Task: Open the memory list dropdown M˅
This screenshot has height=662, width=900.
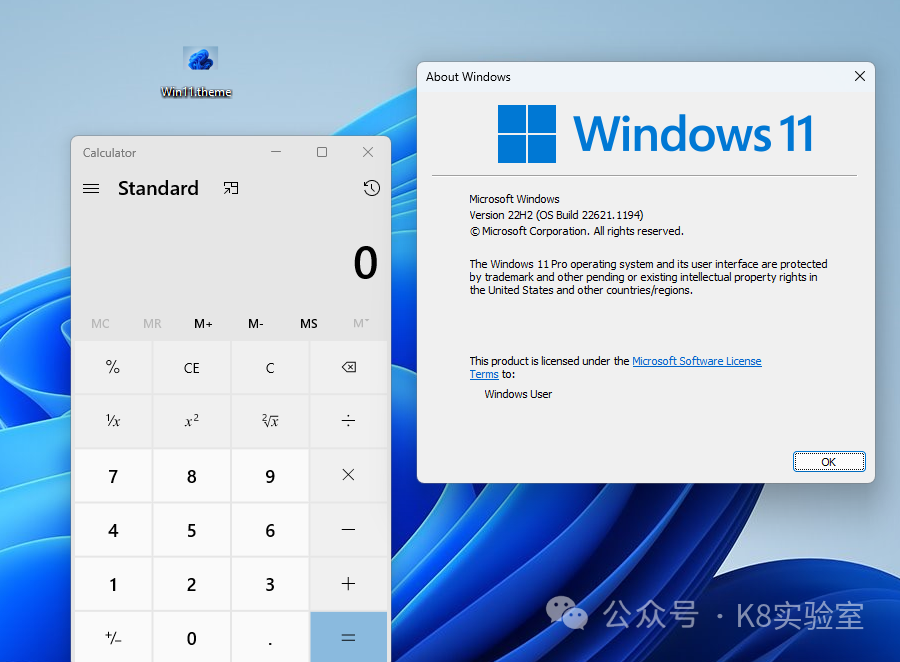Action: (x=361, y=324)
